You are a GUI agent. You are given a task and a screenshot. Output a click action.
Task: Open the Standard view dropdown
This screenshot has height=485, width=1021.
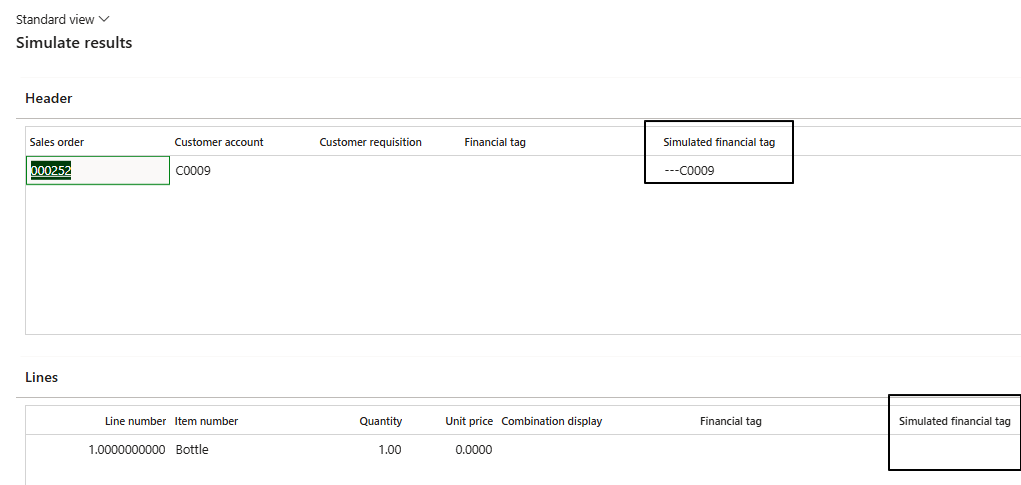point(62,19)
